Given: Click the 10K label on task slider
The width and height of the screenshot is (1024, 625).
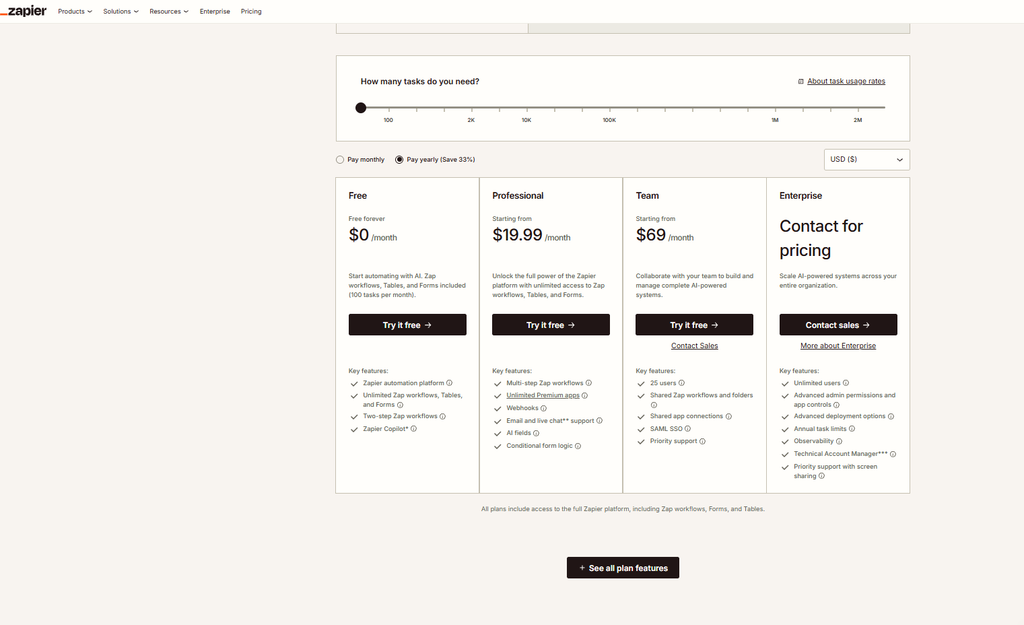Looking at the screenshot, I should (x=526, y=120).
